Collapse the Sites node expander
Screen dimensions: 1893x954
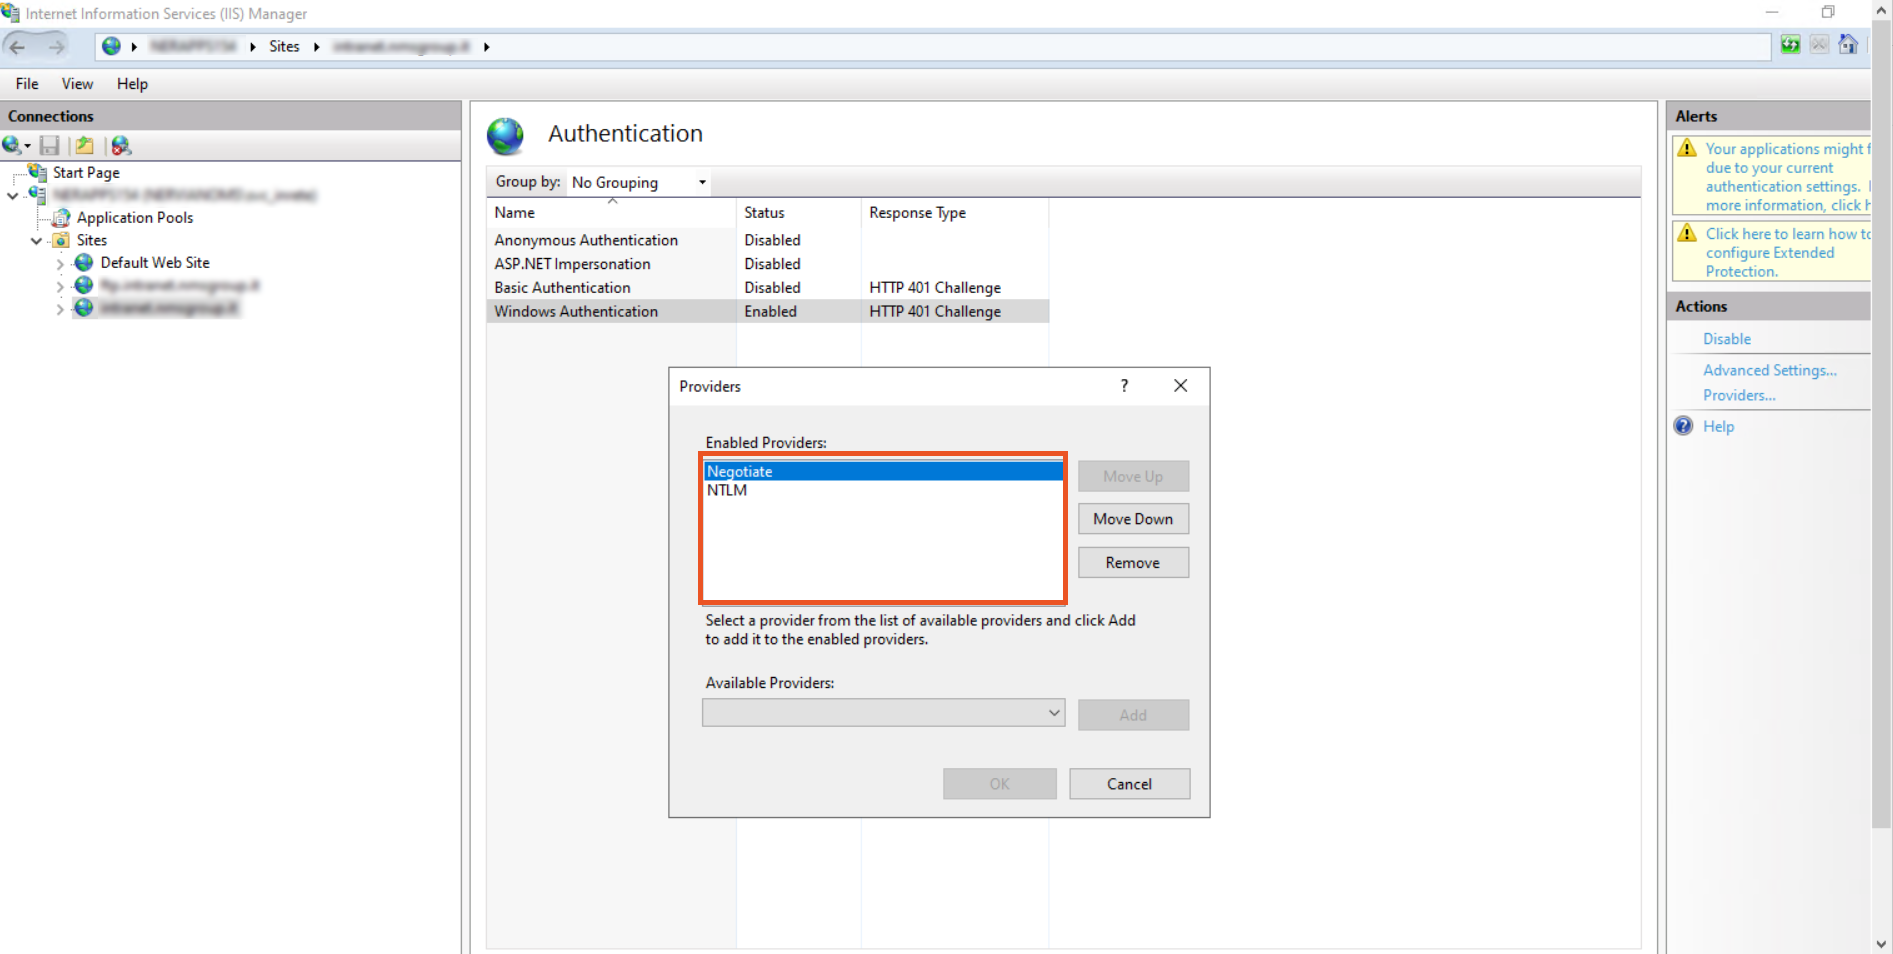(x=36, y=241)
